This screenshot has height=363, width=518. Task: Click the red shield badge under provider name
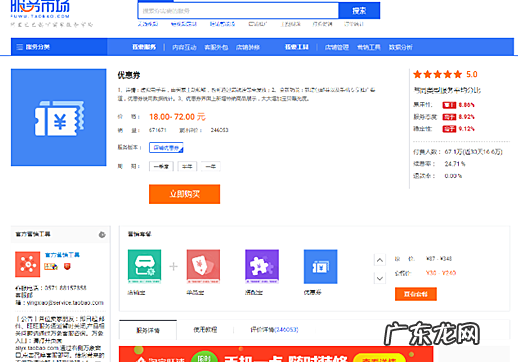click(67, 266)
